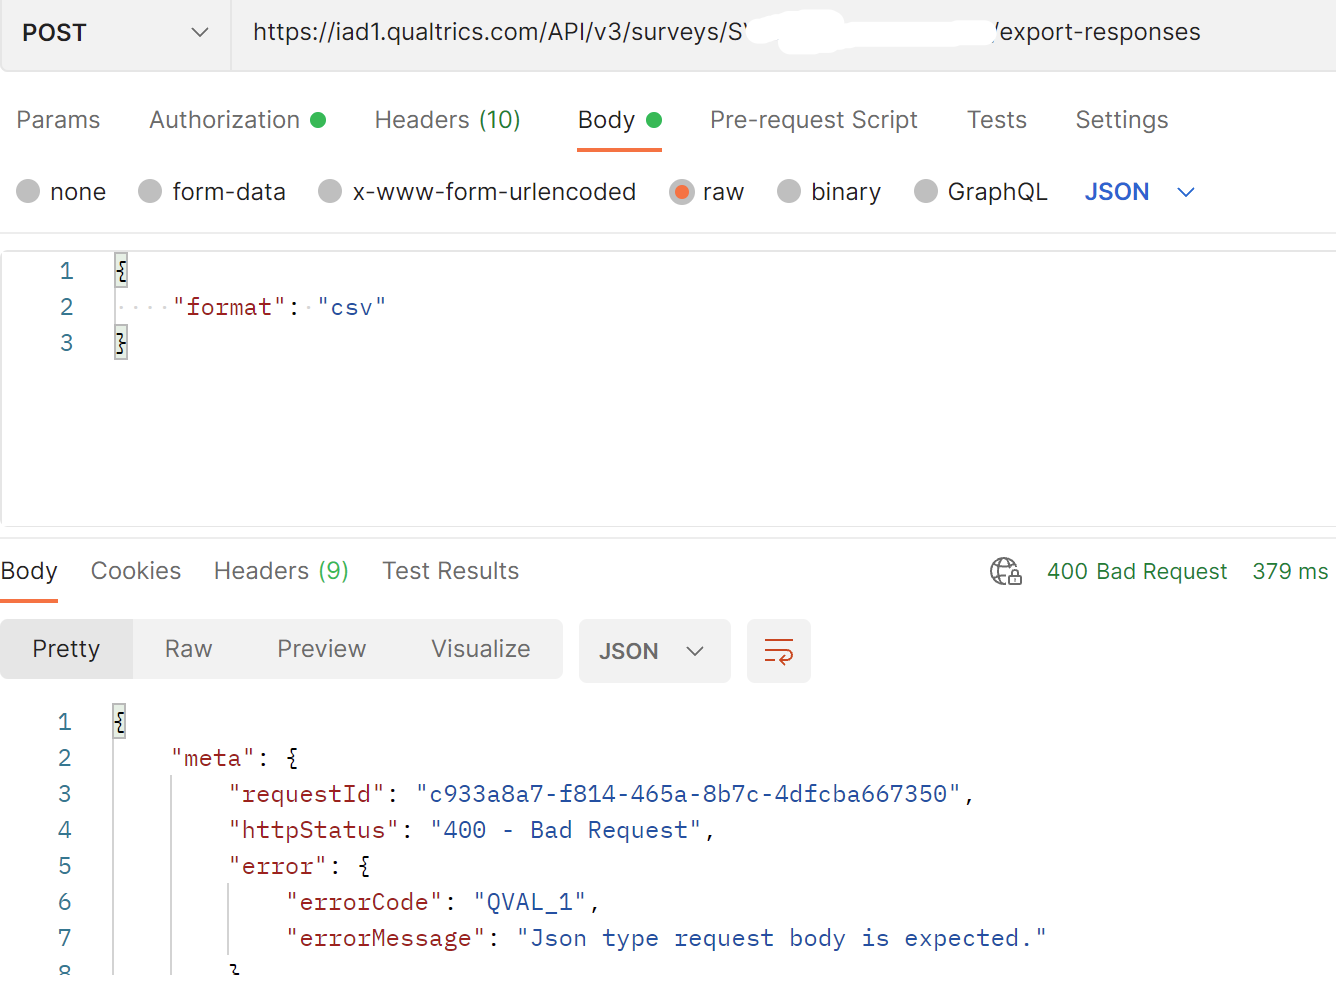This screenshot has width=1336, height=987.
Task: Select the raw body type
Action: point(707,191)
